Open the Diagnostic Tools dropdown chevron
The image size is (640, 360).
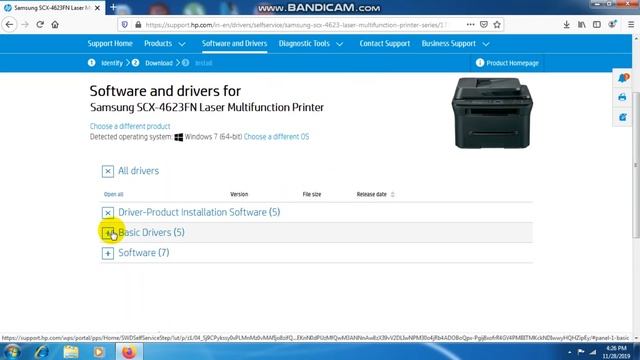pos(340,44)
